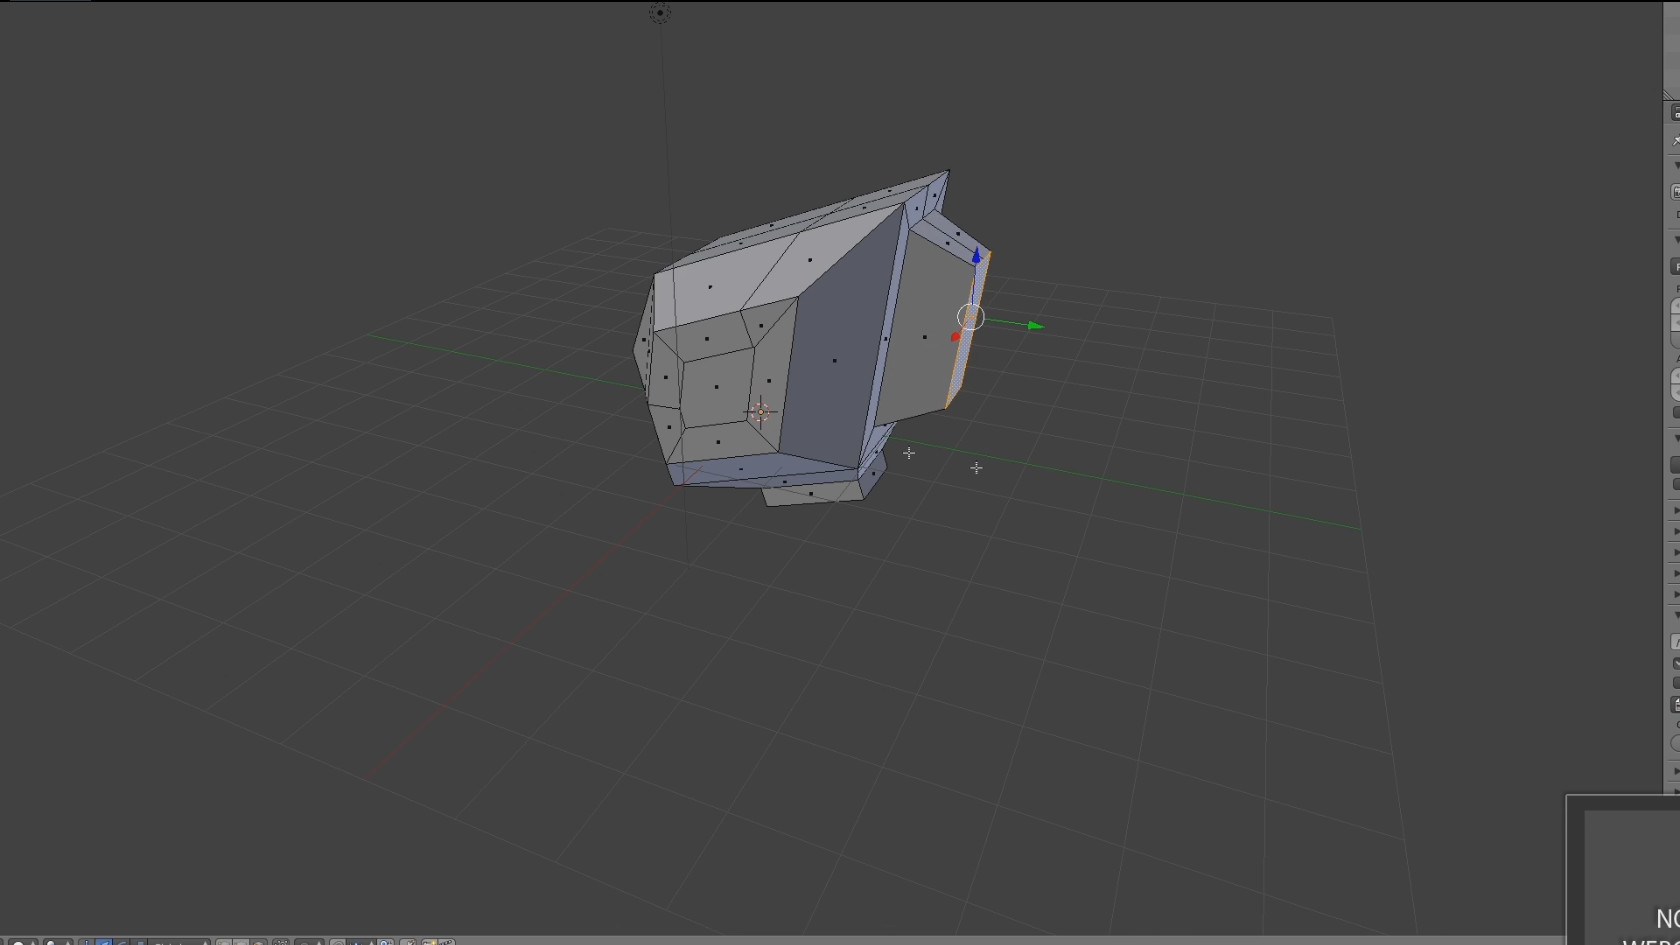Click the 3D cursor on the mesh
The image size is (1680, 945).
pos(761,412)
